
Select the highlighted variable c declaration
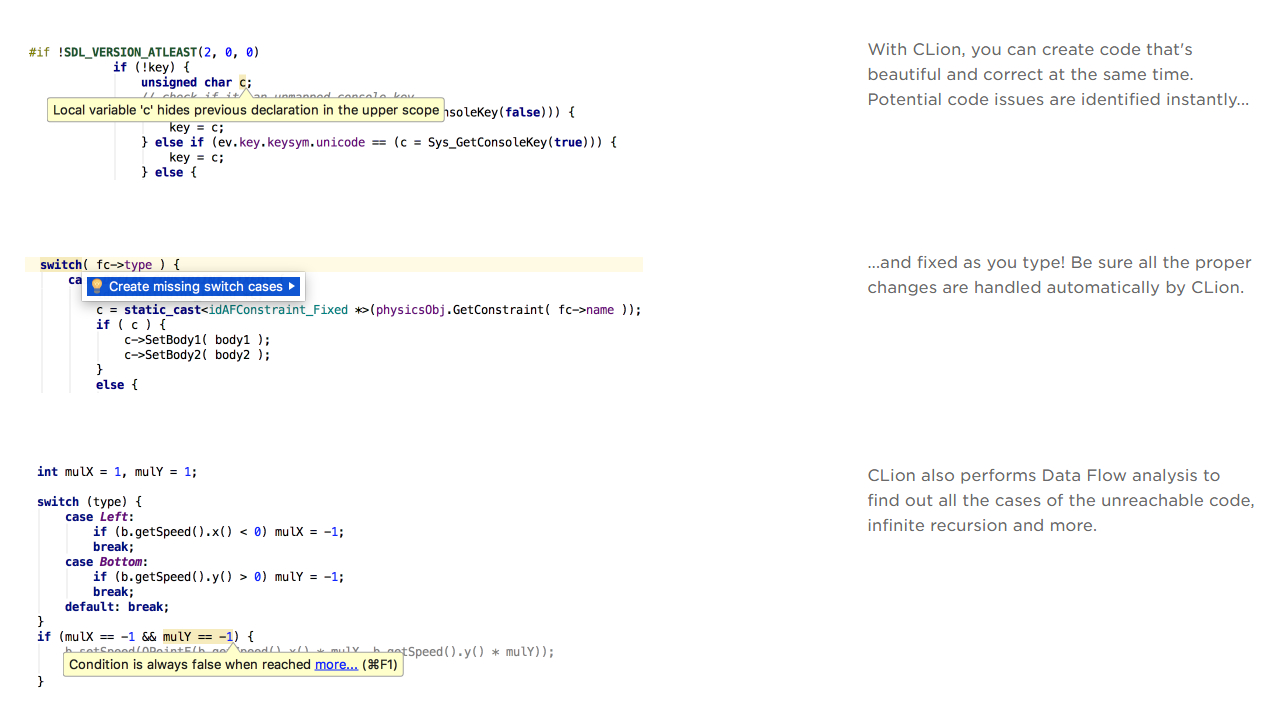tap(243, 82)
